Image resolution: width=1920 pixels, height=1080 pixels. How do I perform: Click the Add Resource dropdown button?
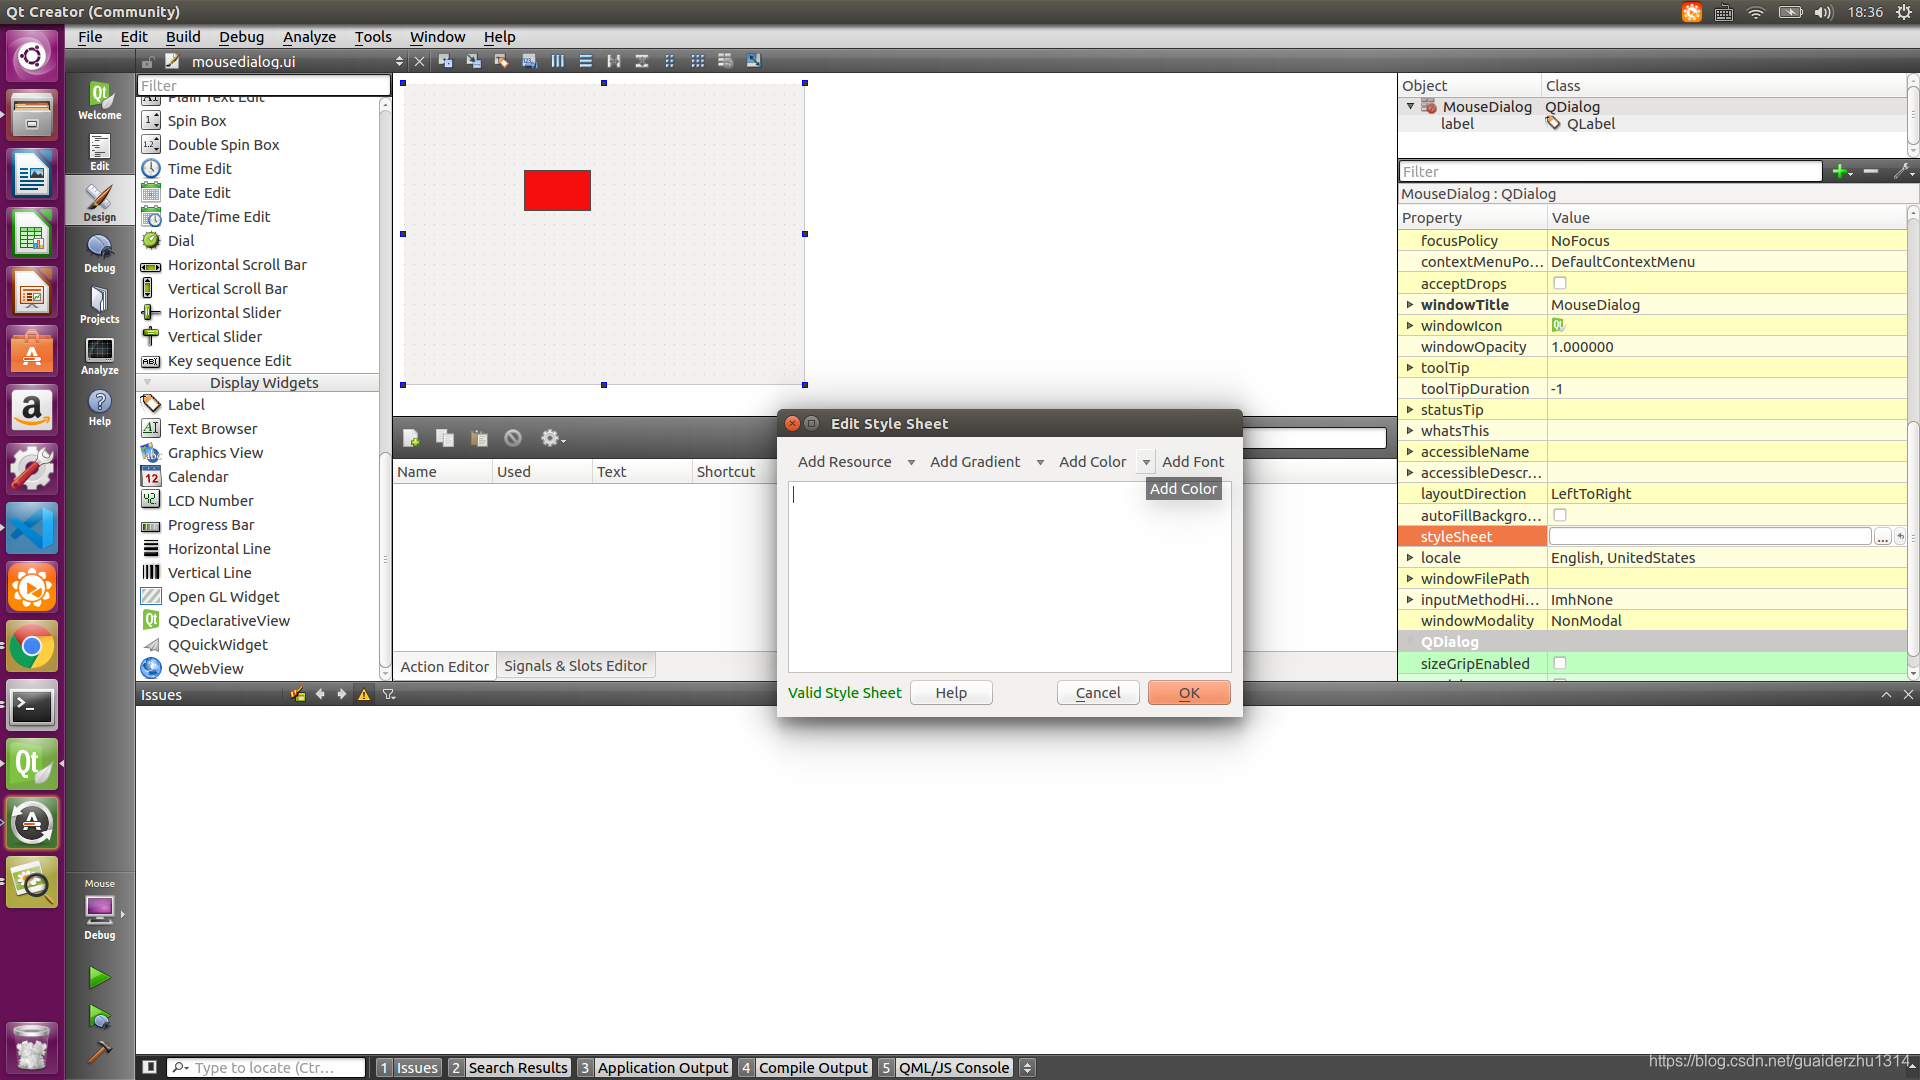coord(910,460)
